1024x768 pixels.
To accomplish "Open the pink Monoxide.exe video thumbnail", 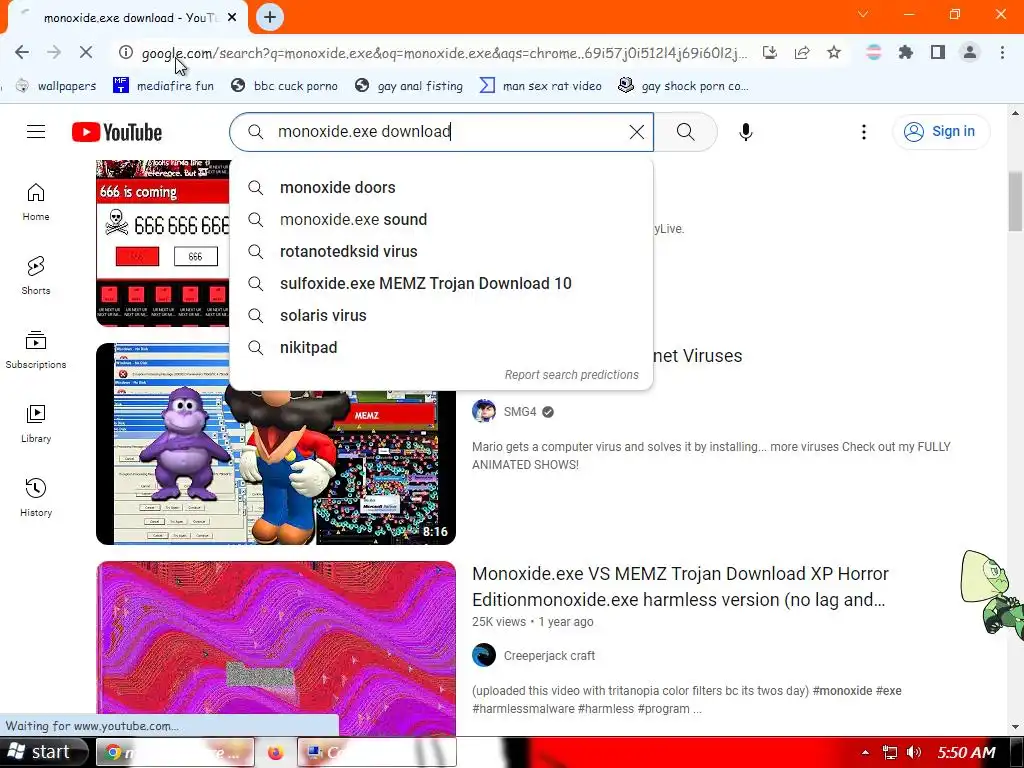I will coord(276,648).
